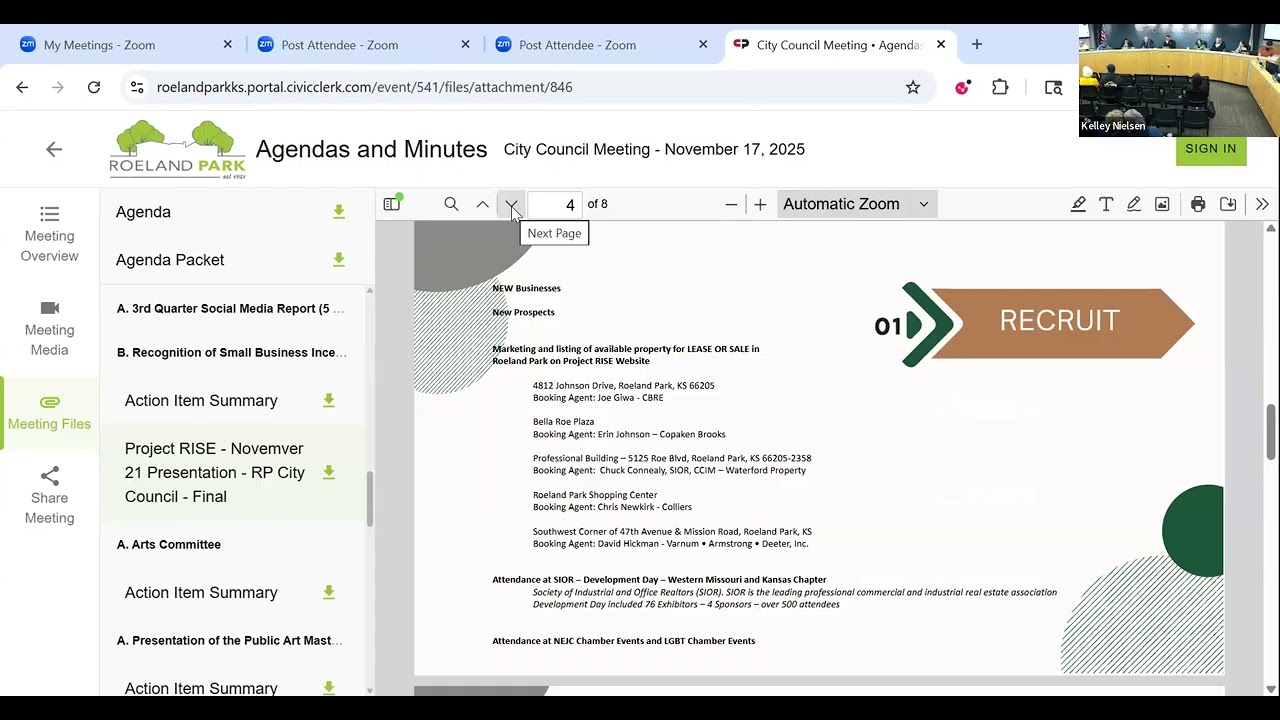Download the Action Item Summary under Arts Committee
Screen dimensions: 1280x720
328,593
